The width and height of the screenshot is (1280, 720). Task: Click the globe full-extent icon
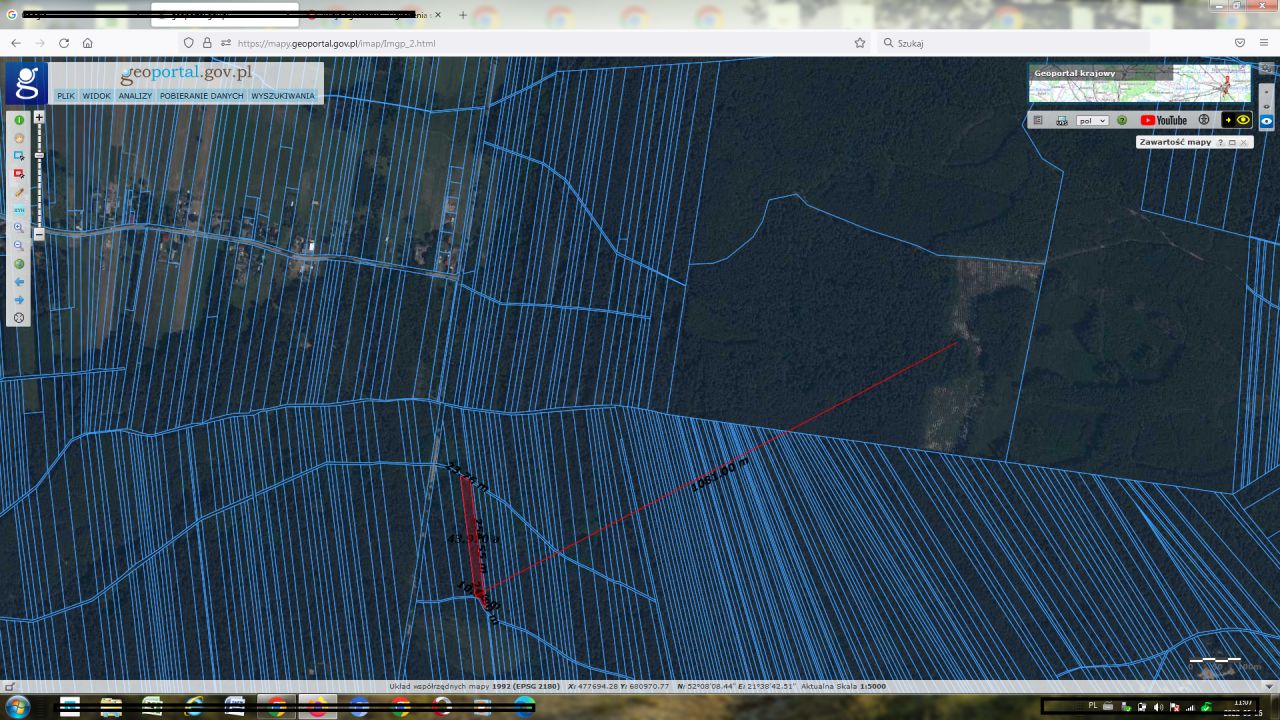[19, 264]
